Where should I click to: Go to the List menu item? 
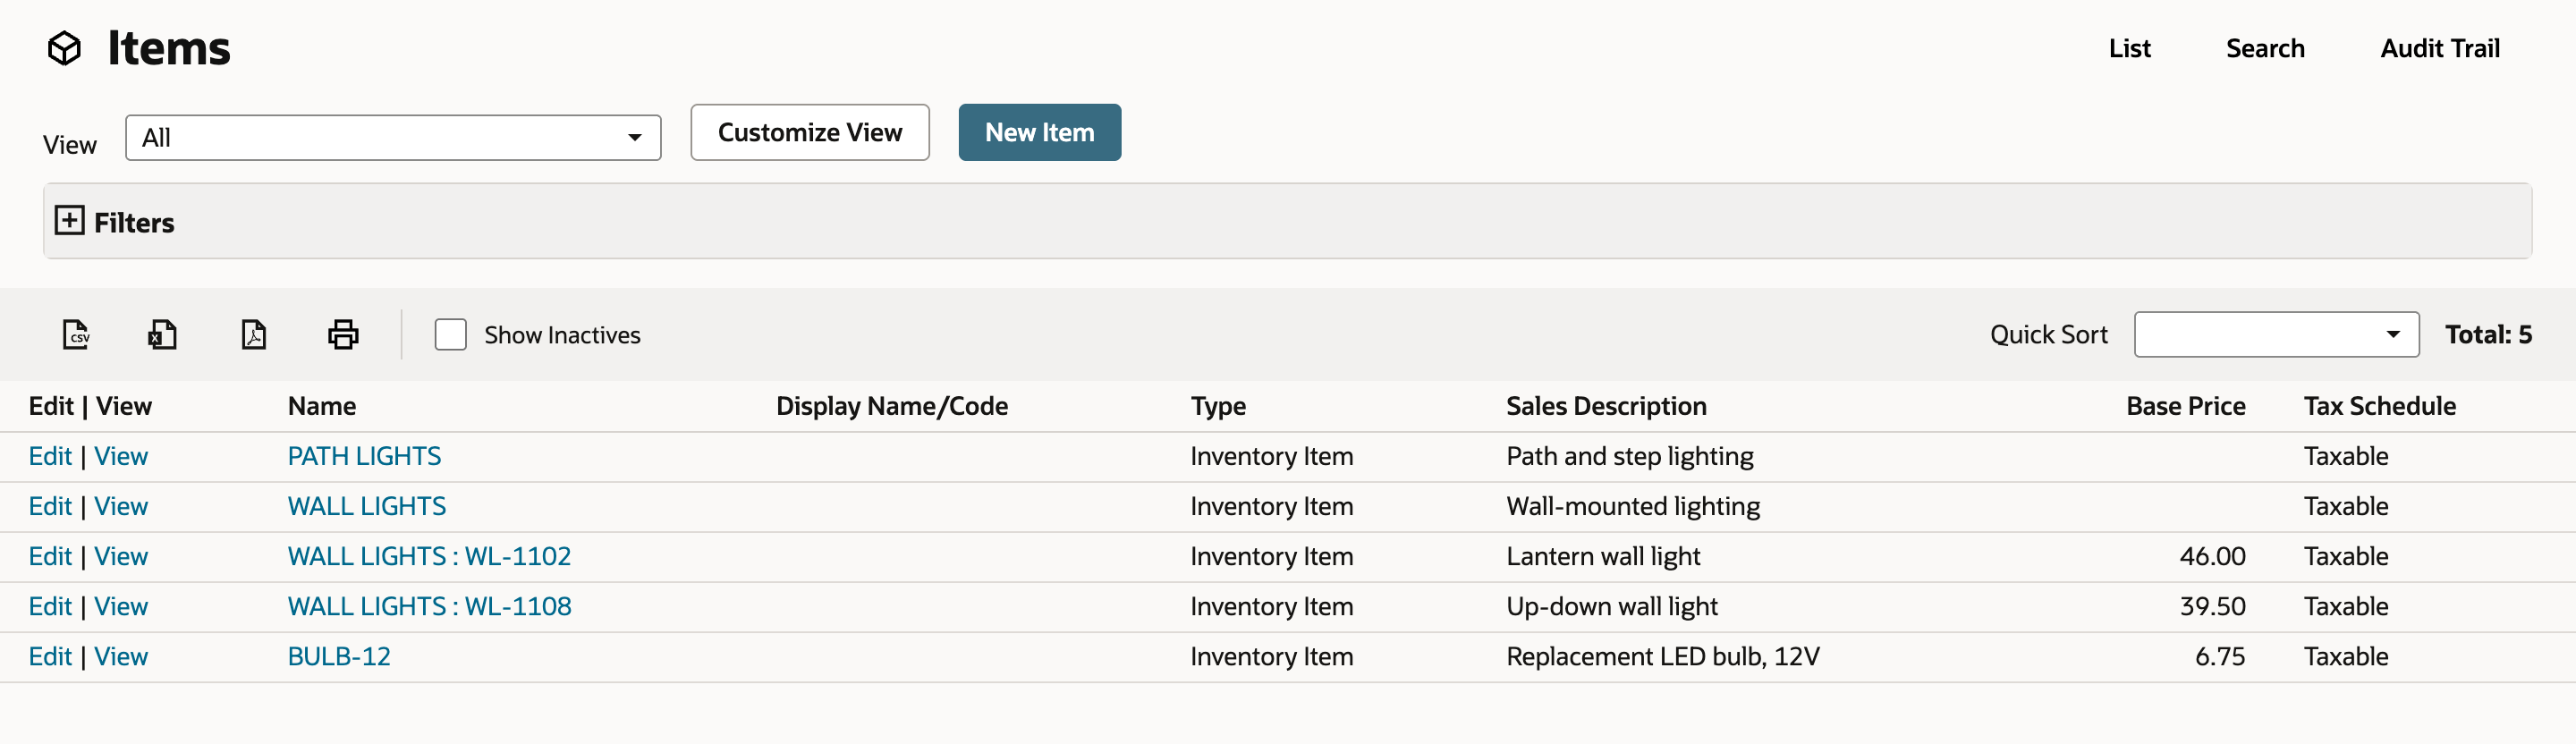point(2129,48)
